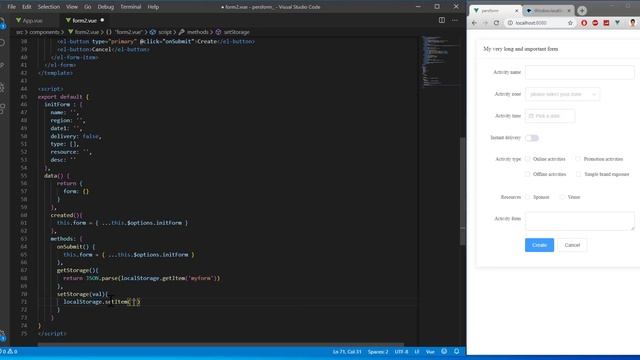Open the browser profile avatar

click(x=633, y=23)
